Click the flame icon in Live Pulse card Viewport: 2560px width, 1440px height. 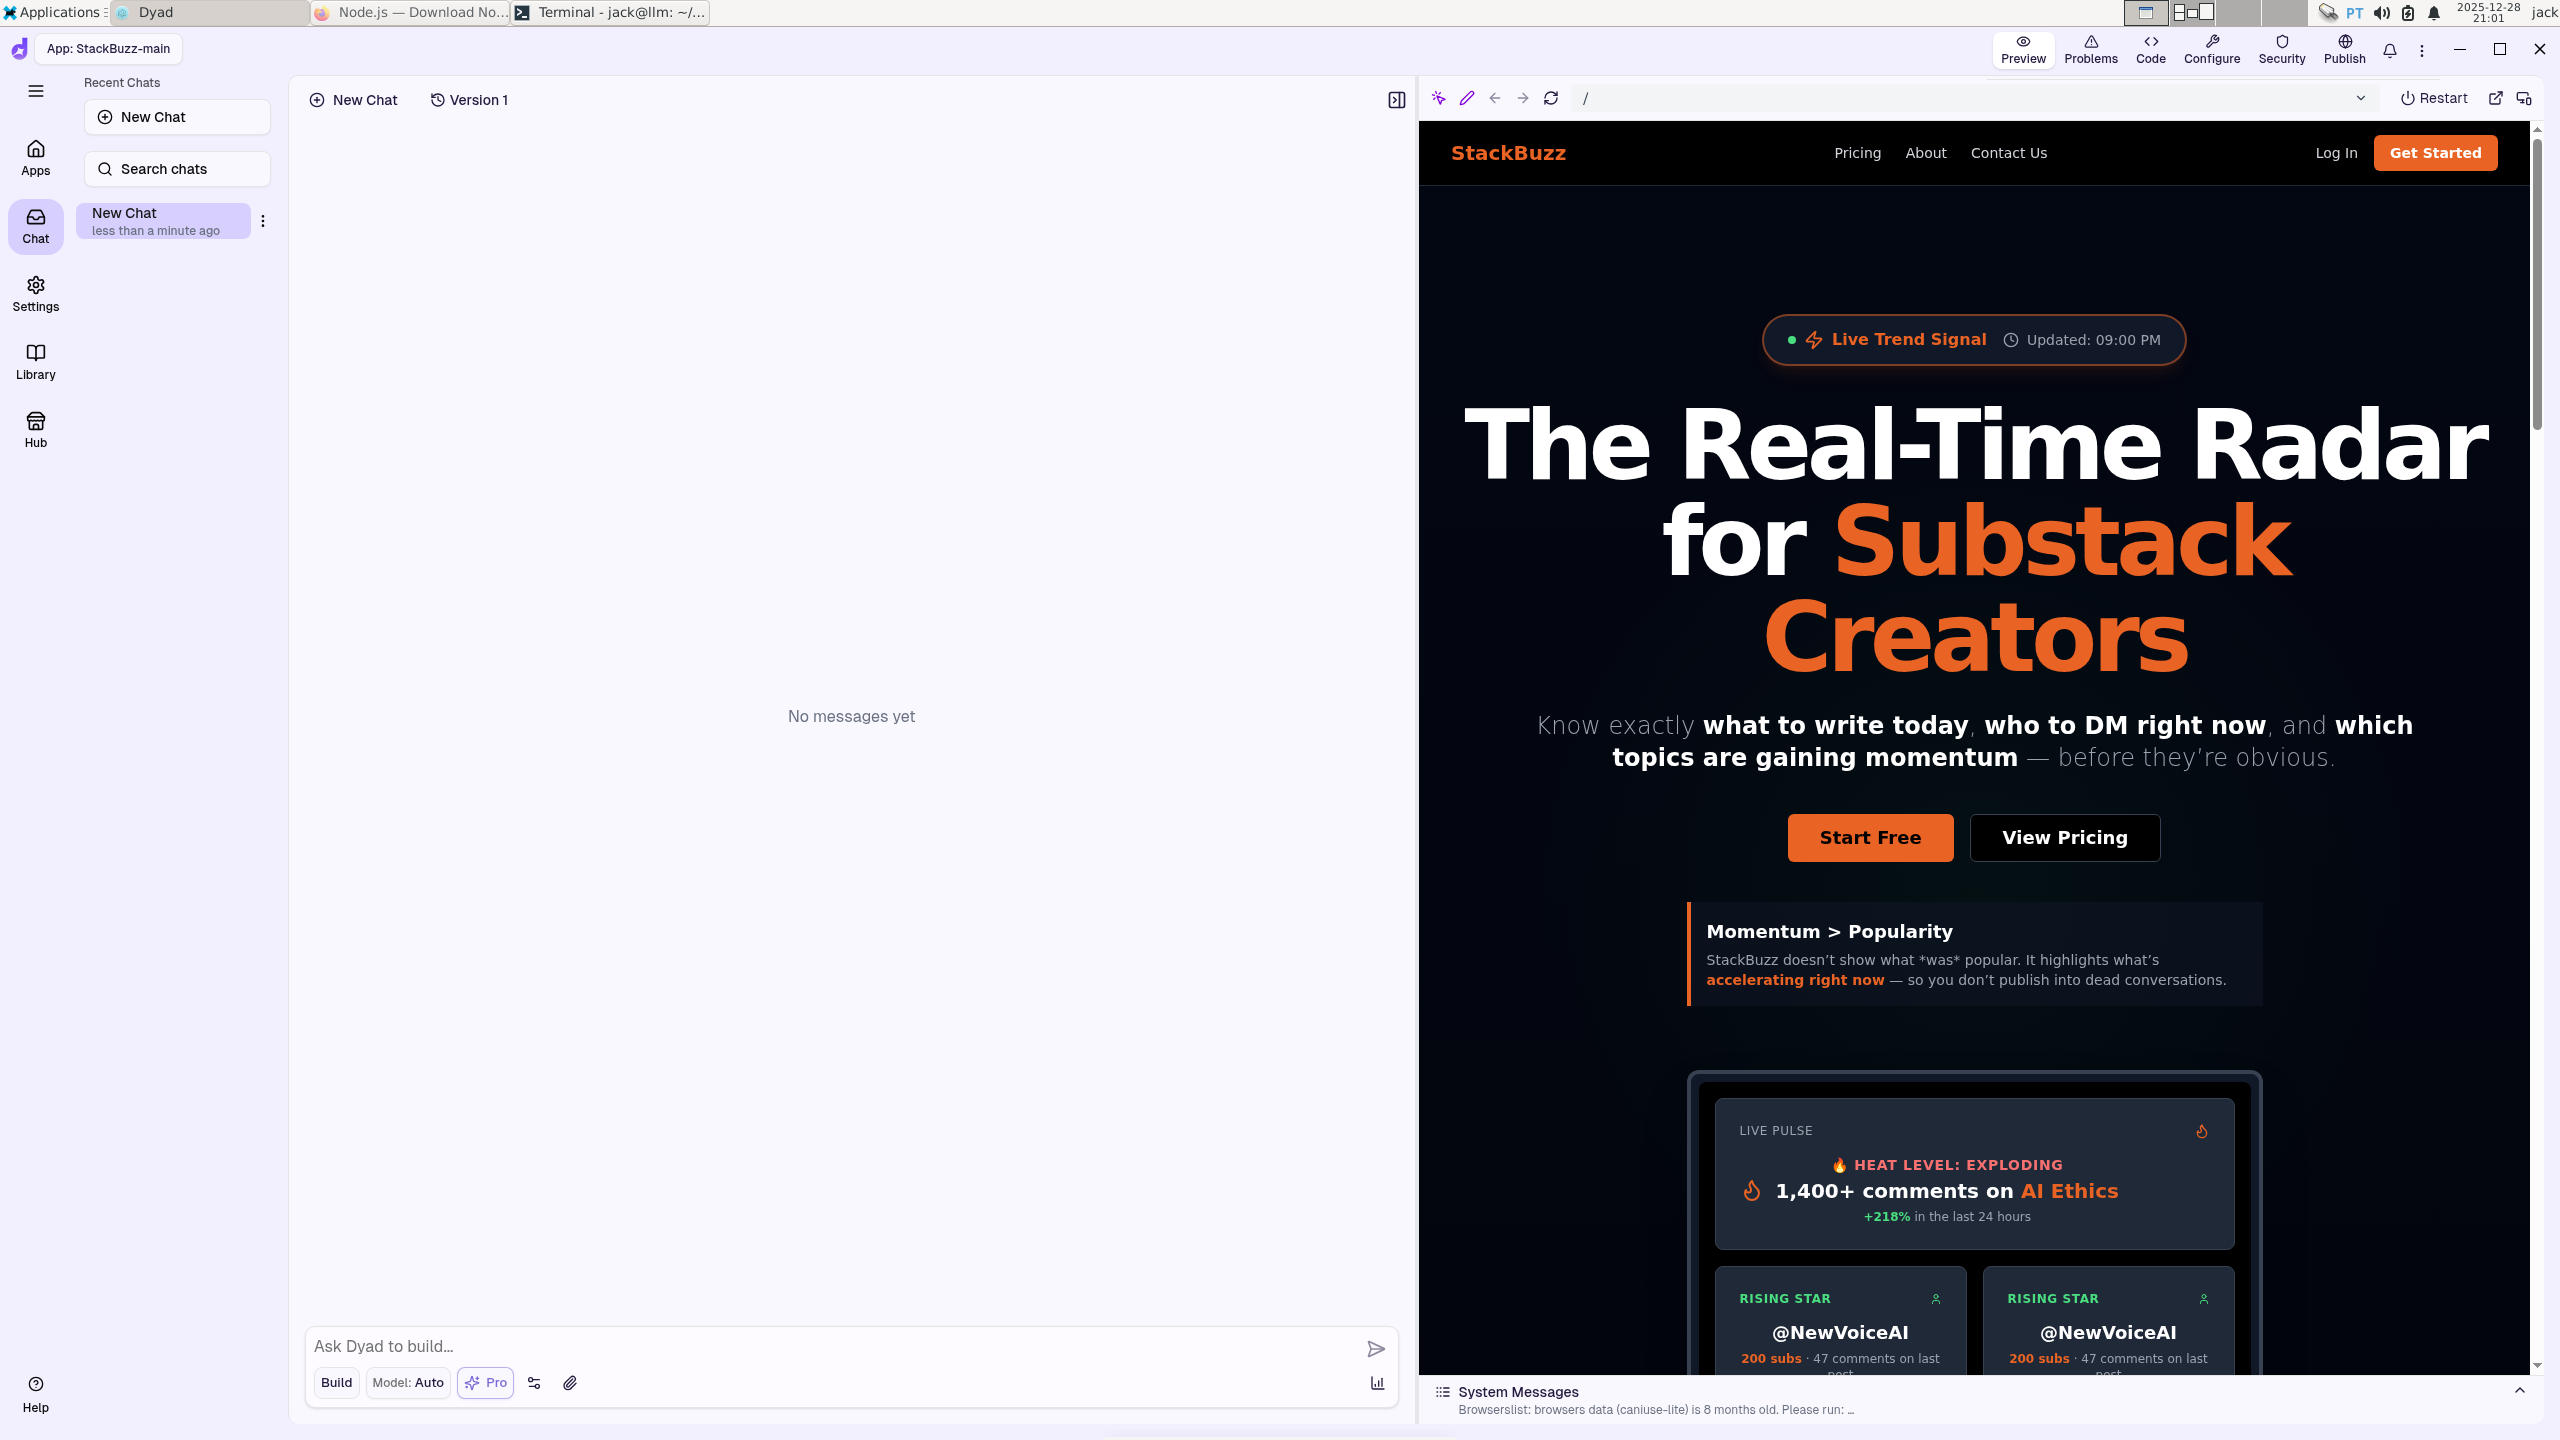tap(2202, 1131)
